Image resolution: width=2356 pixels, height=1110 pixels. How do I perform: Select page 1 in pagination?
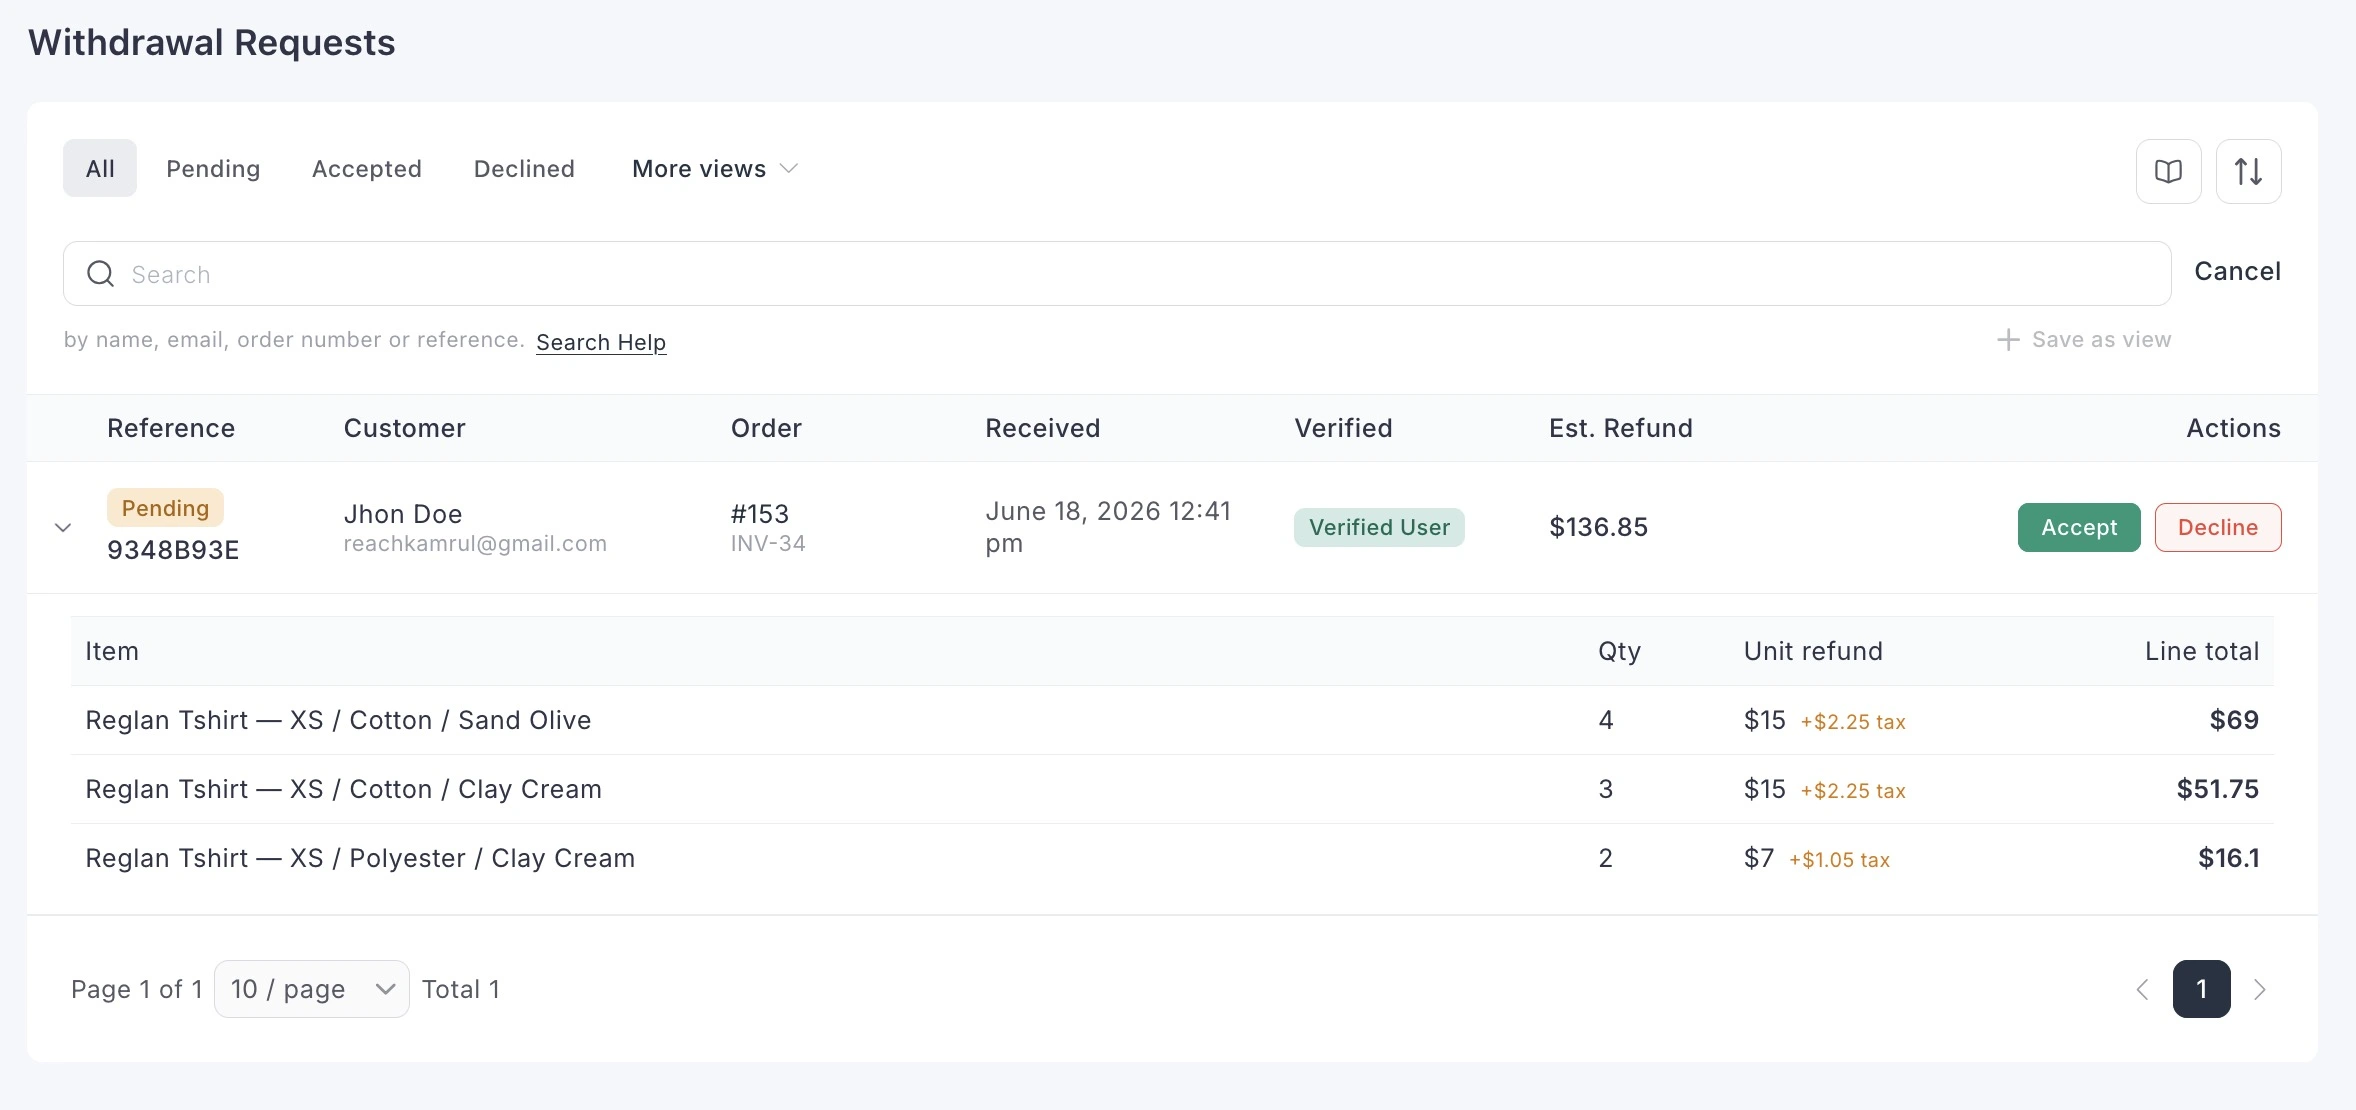(x=2201, y=989)
